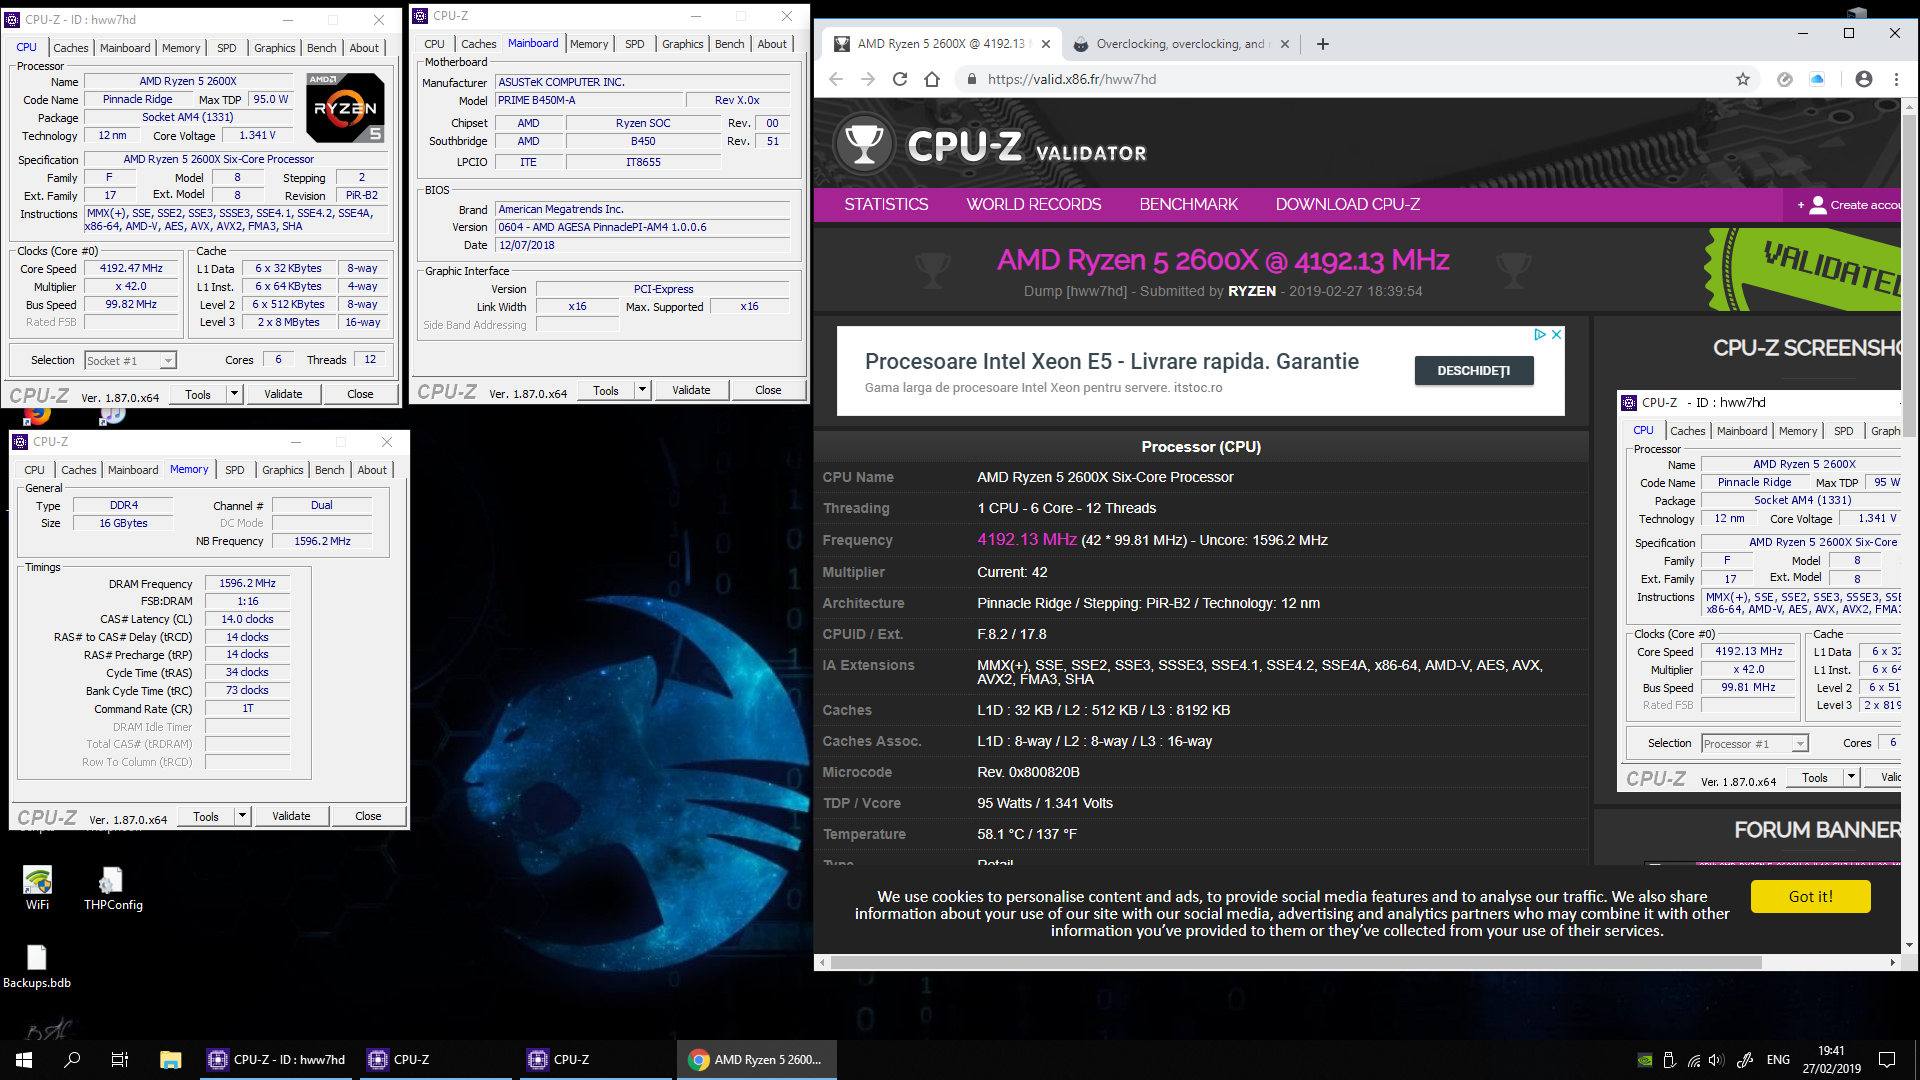Open volume control in system tray
Screen dimensions: 1920x1080
point(1717,1060)
